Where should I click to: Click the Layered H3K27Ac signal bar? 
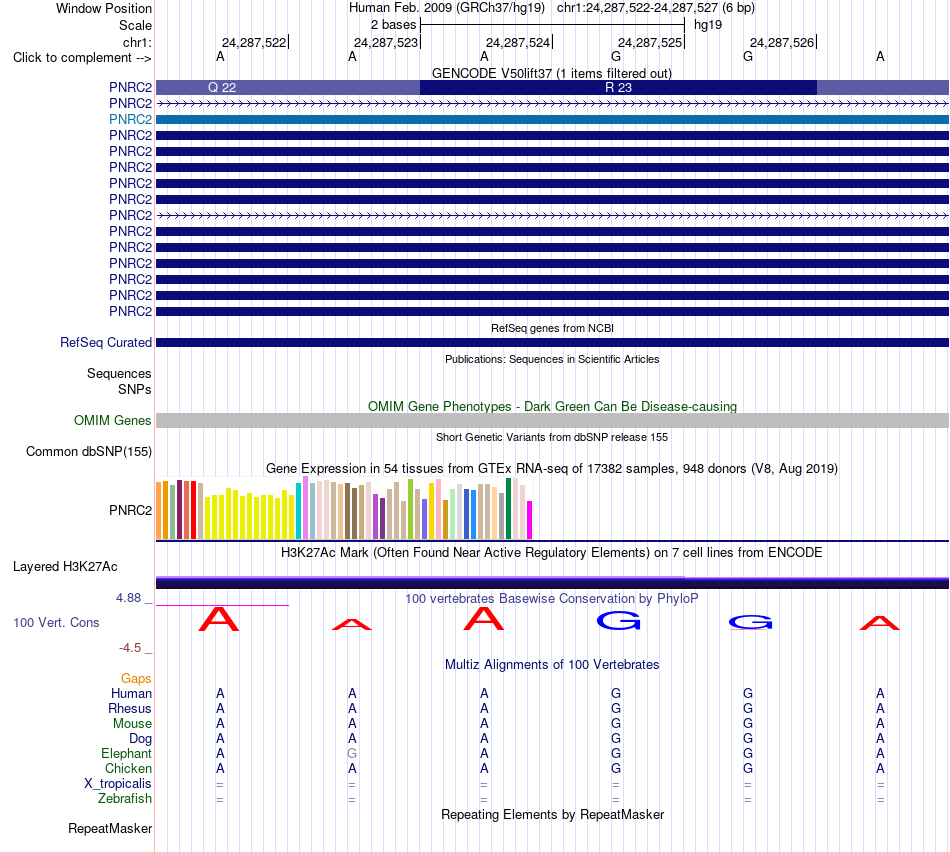pyautogui.click(x=552, y=582)
